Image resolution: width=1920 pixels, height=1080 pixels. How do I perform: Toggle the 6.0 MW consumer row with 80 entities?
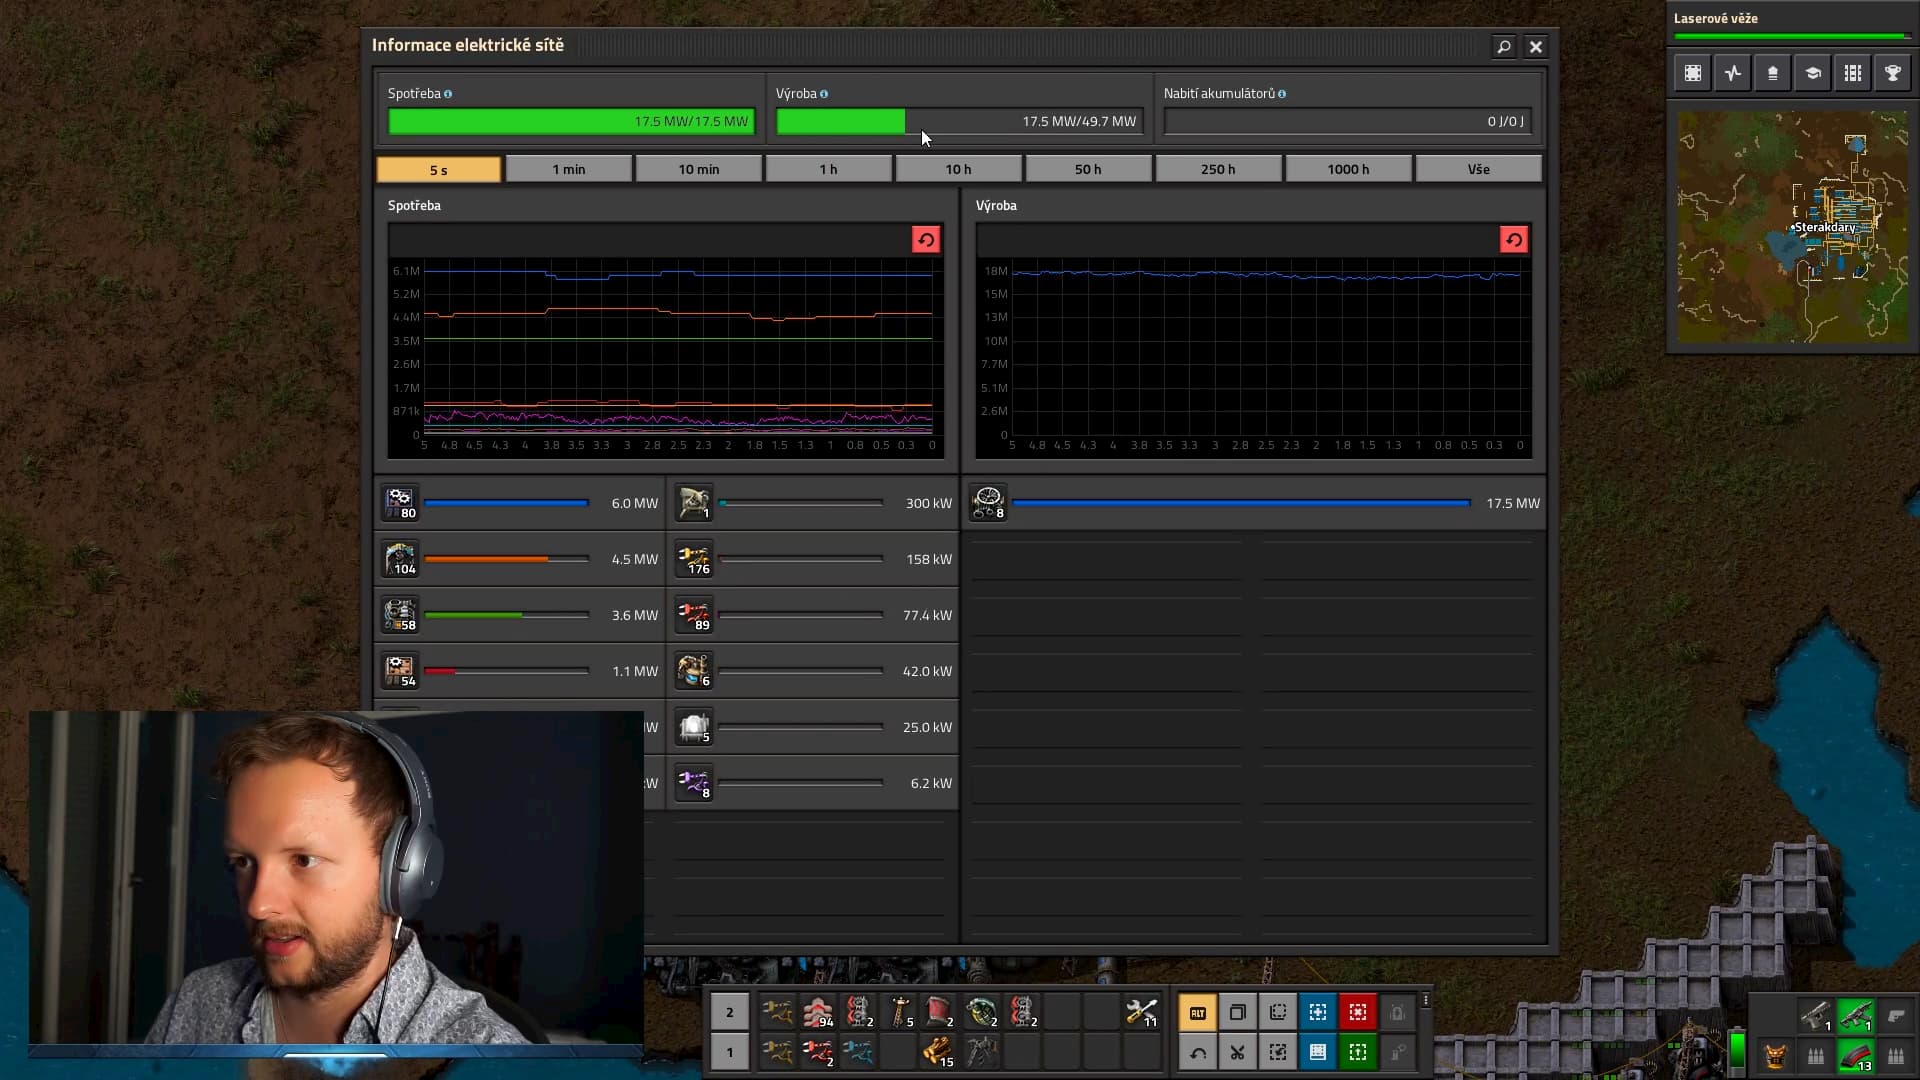tap(520, 503)
